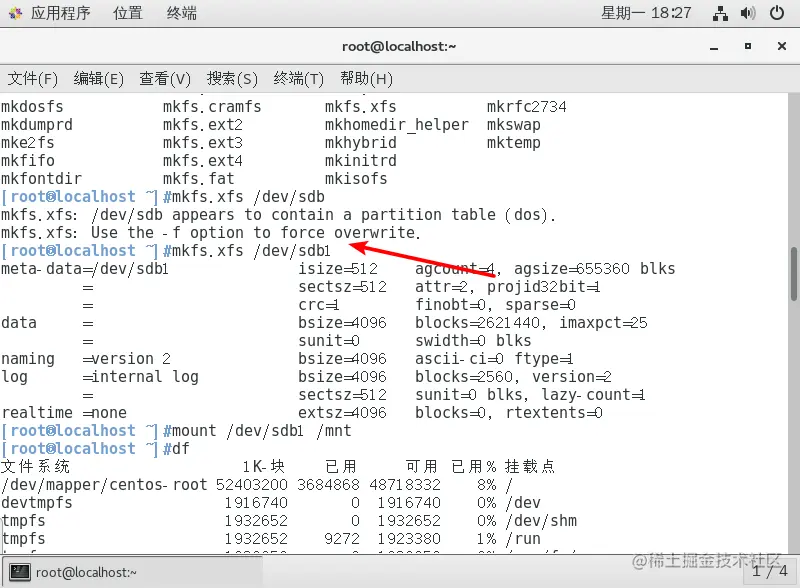The width and height of the screenshot is (800, 588).
Task: Click the column header 挂载点
Action: [530, 467]
